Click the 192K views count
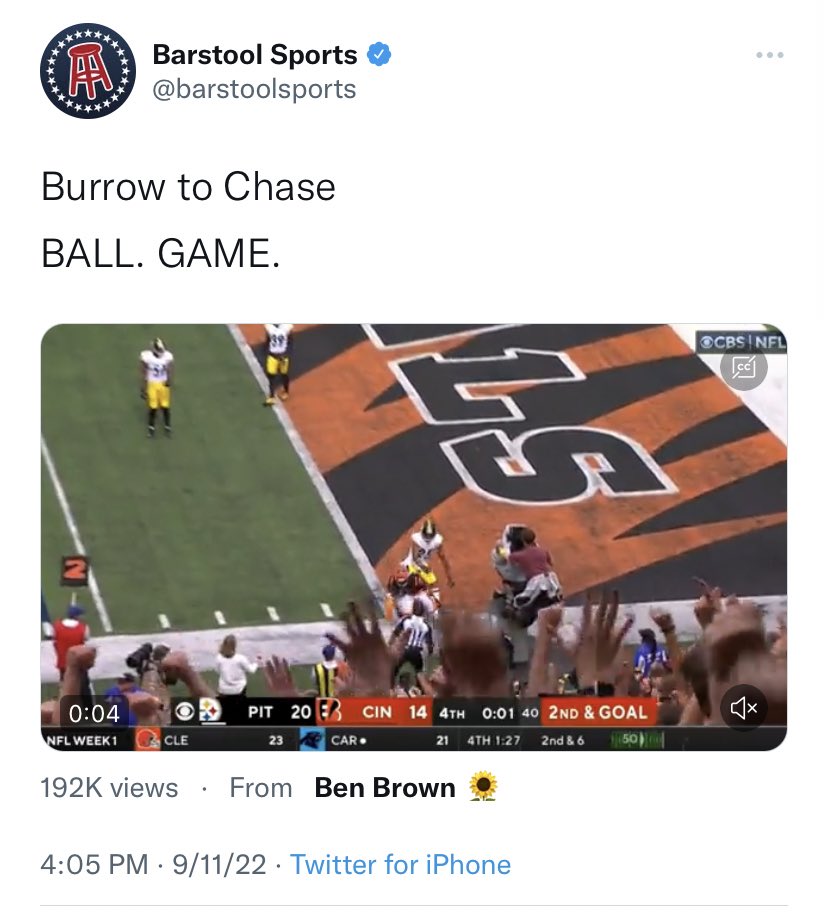The width and height of the screenshot is (828, 920). coord(109,787)
